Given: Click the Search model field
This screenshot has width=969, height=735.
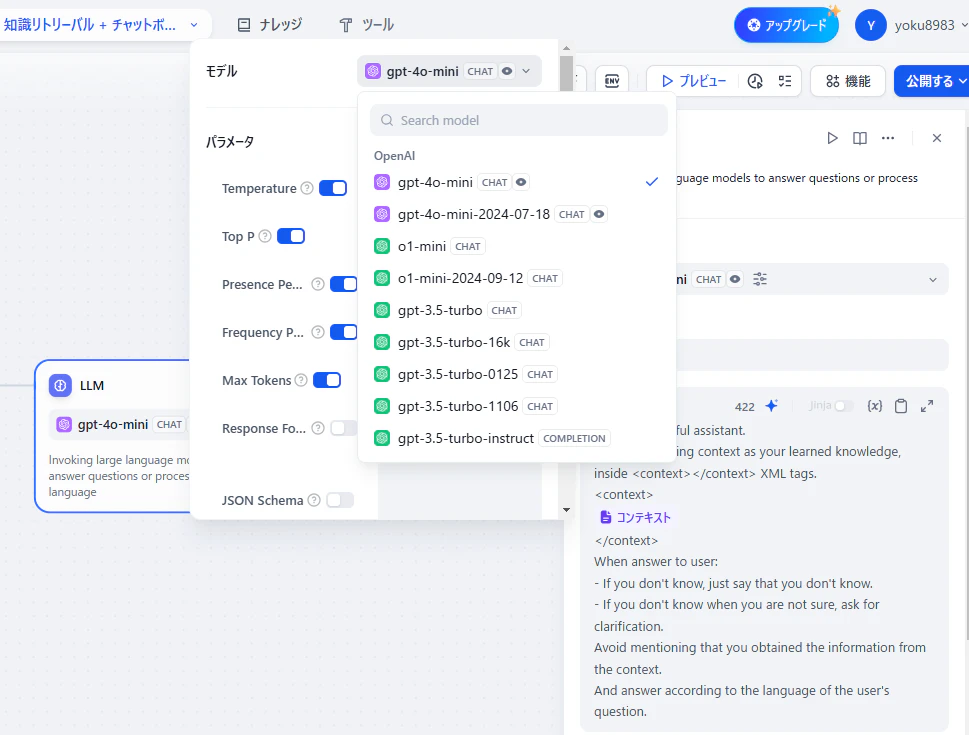Looking at the screenshot, I should click(518, 120).
